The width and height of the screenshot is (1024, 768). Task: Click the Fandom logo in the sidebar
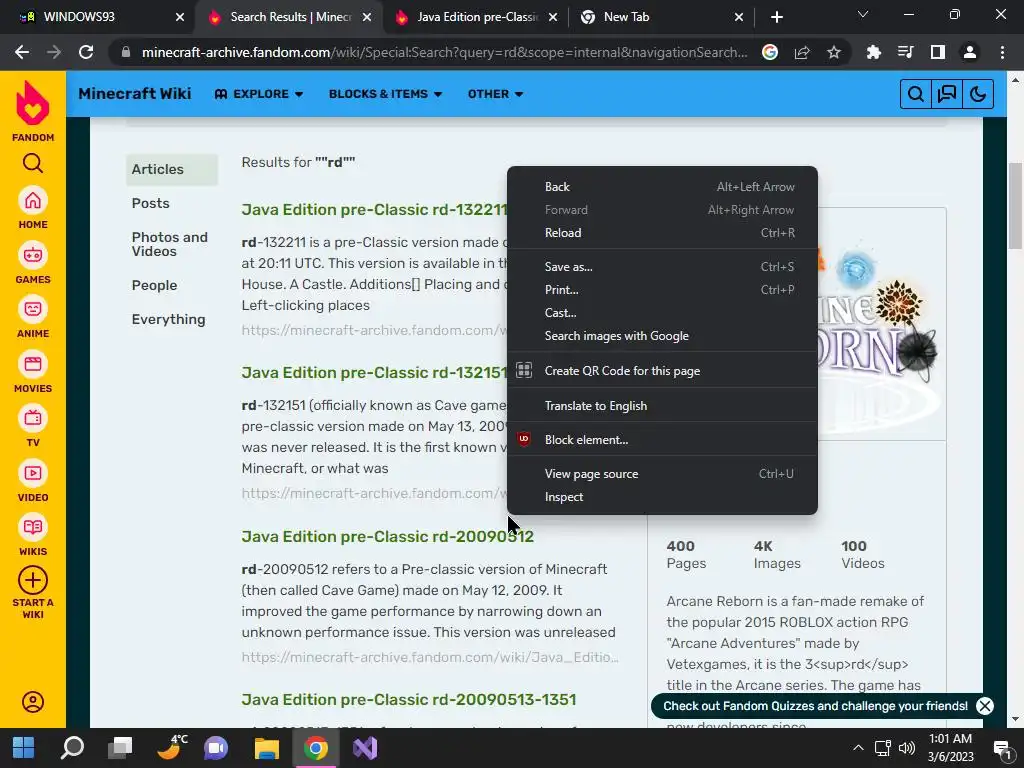point(33,111)
